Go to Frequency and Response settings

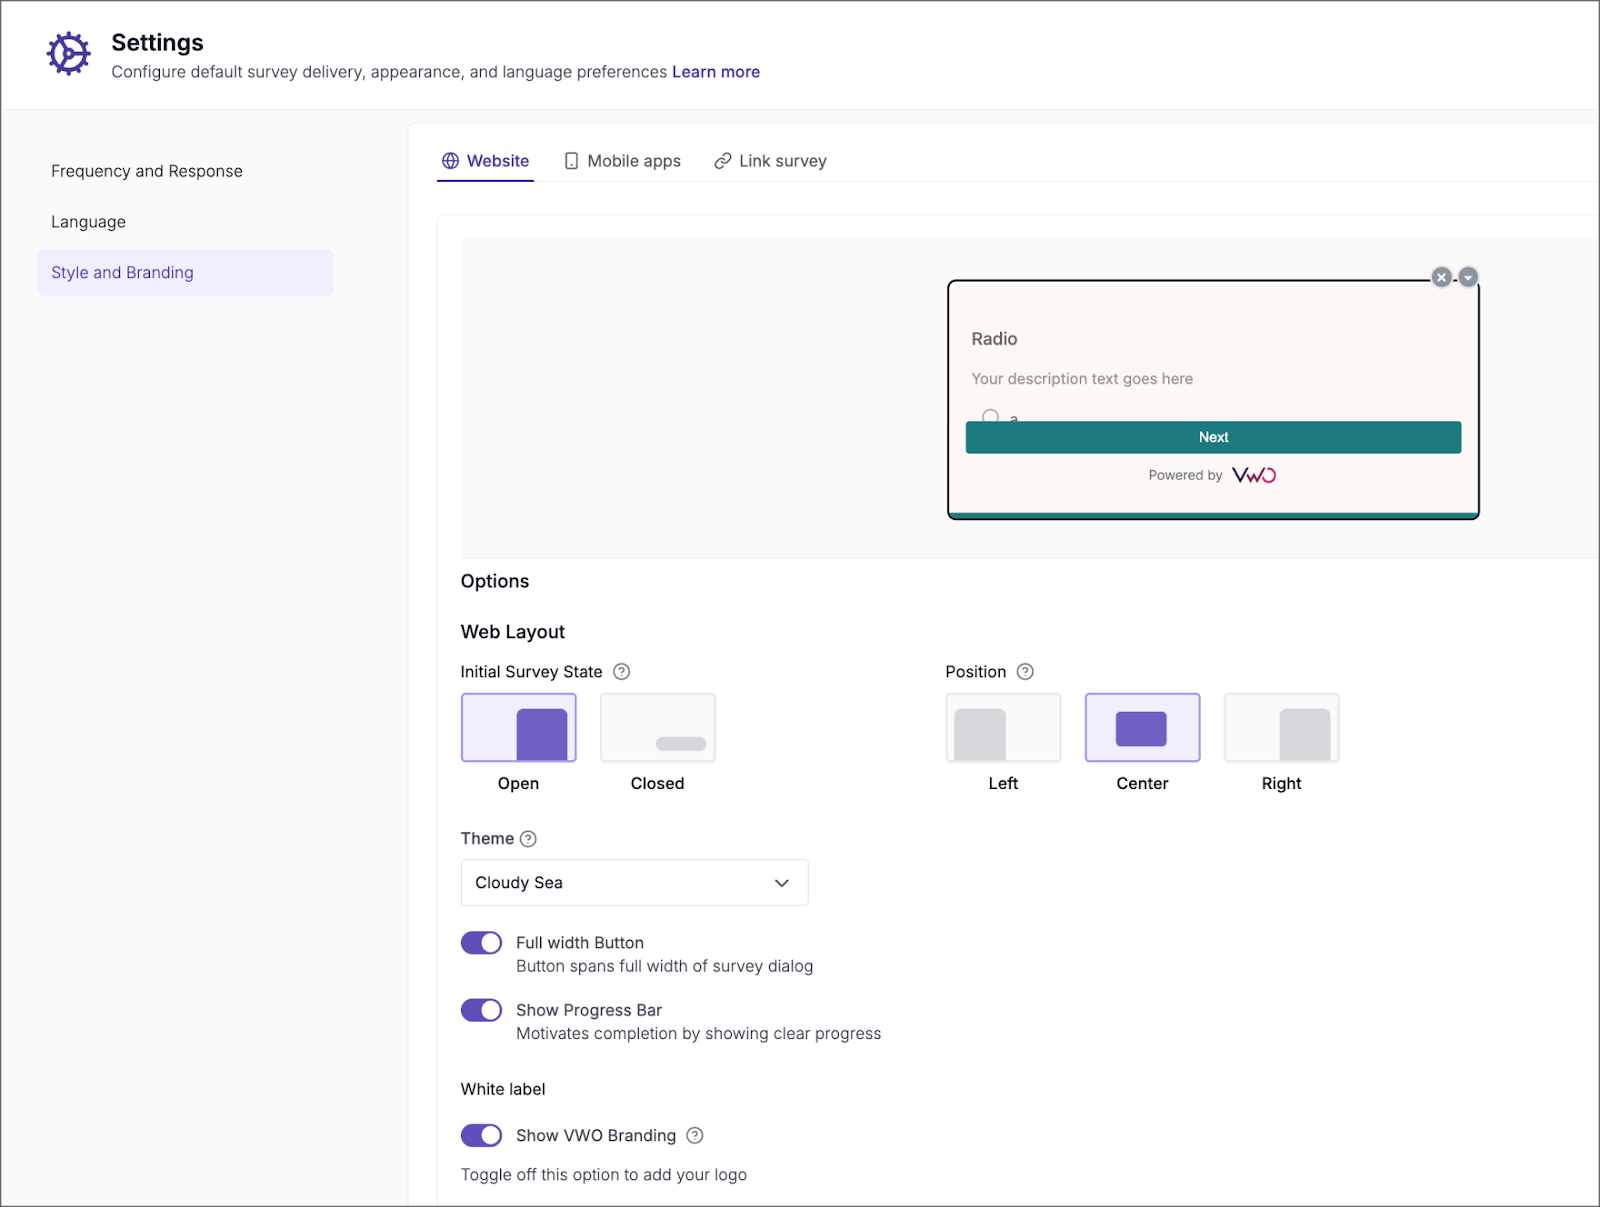coord(147,171)
